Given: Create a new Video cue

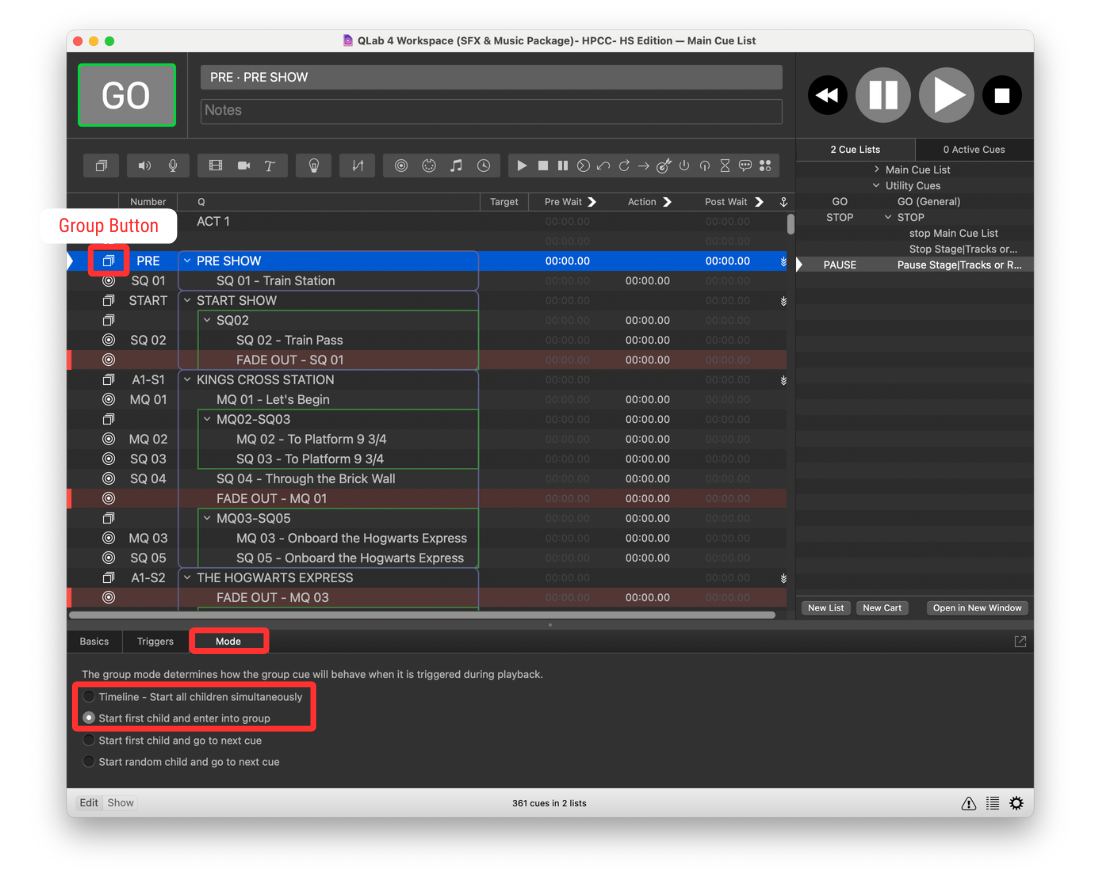Looking at the screenshot, I should tap(215, 165).
